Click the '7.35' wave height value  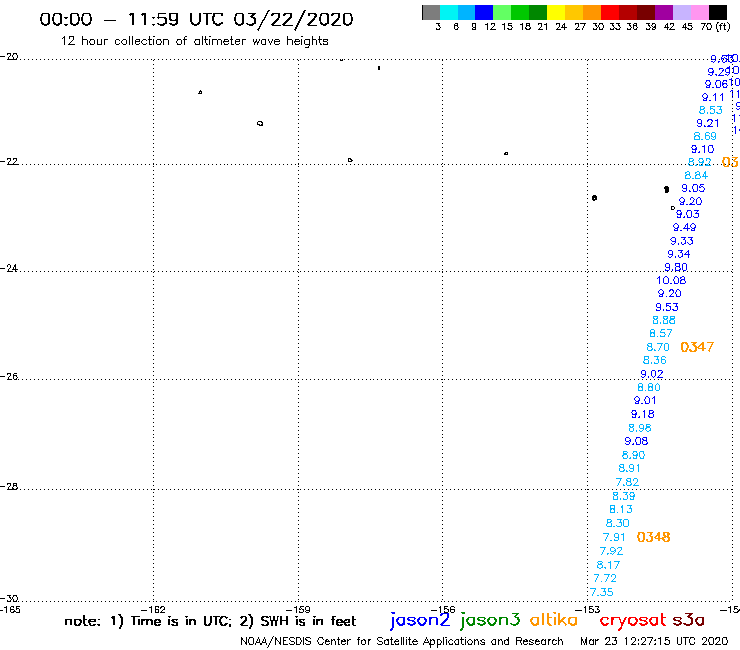602,592
